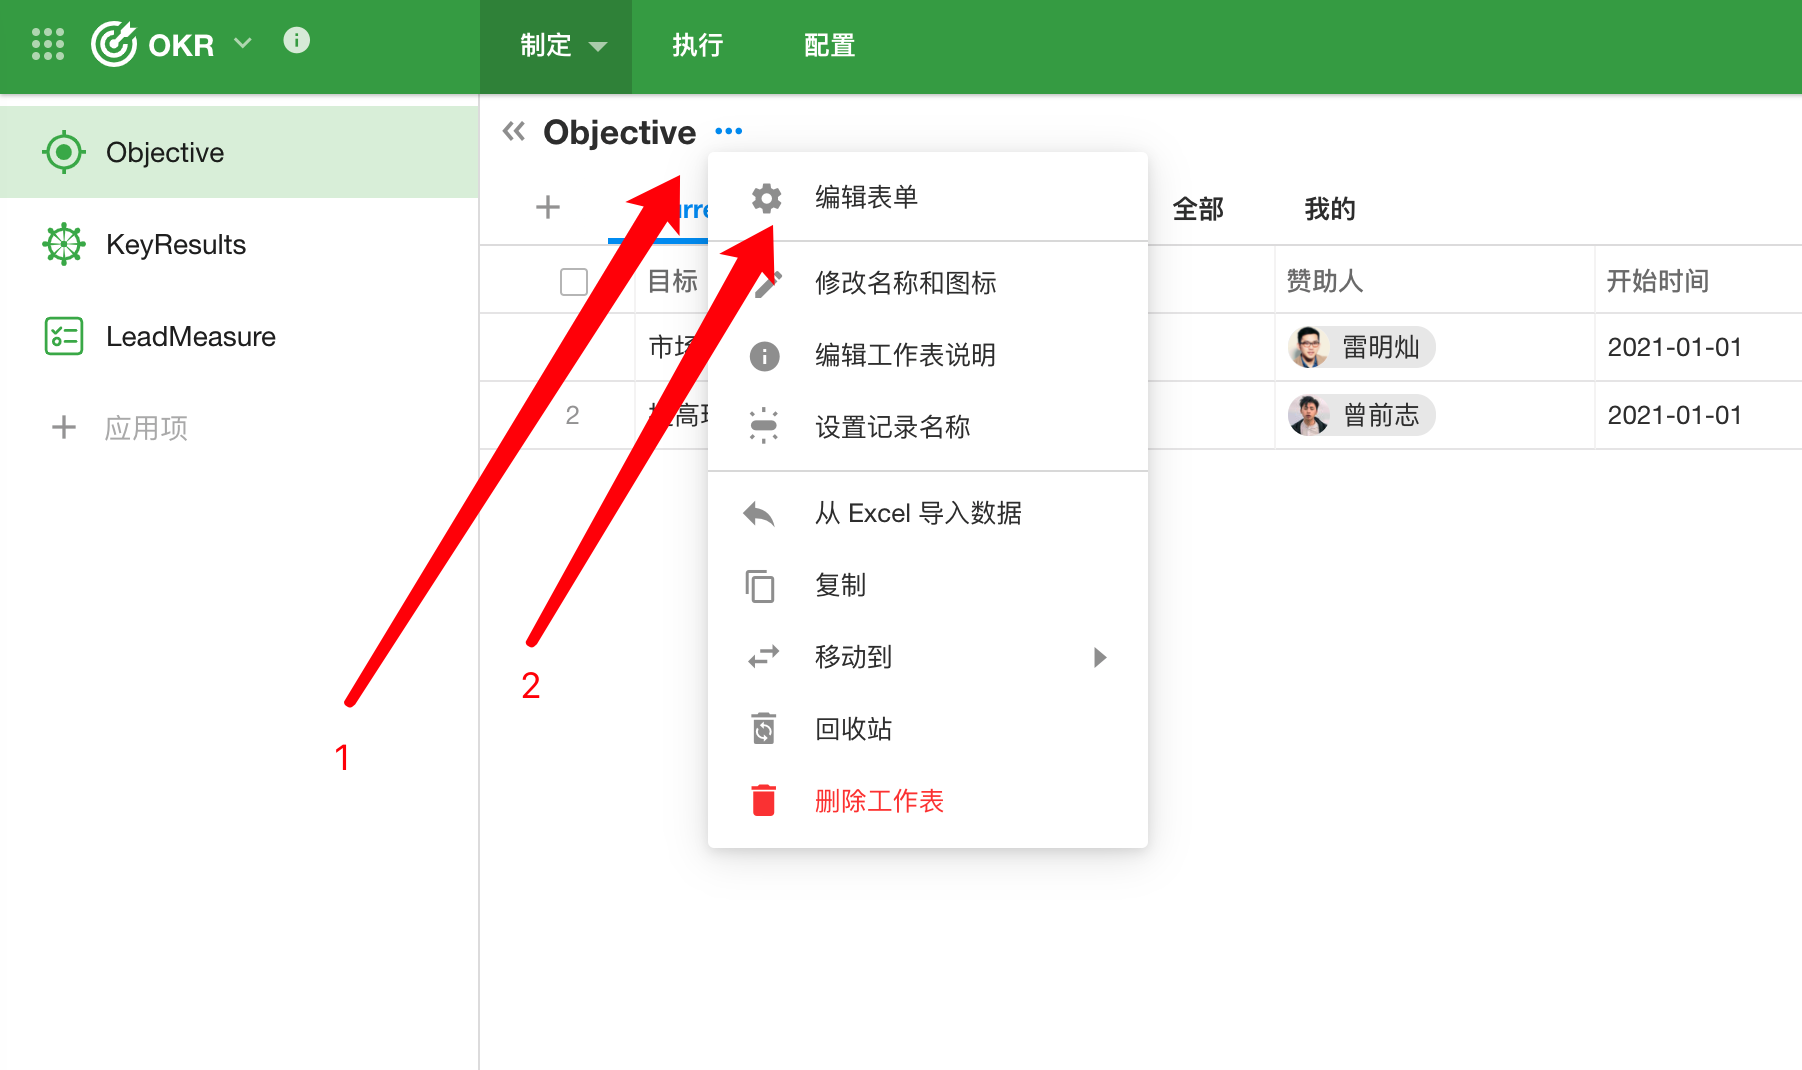This screenshot has height=1070, width=1802.
Task: Click the info icon beside 编辑工作表说明
Action: (x=764, y=355)
